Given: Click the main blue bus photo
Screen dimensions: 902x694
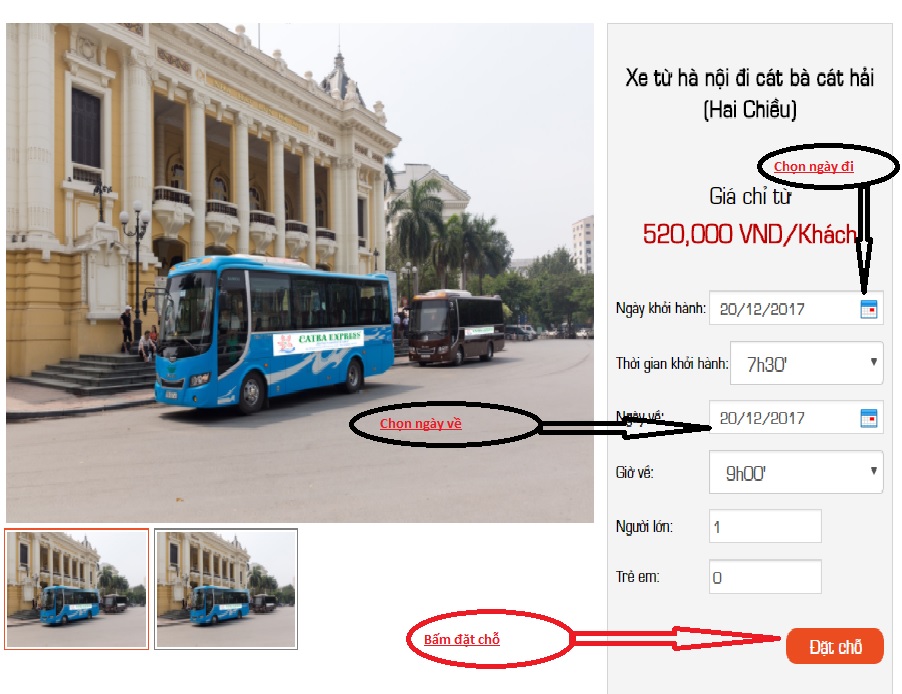Looking at the screenshot, I should (x=300, y=273).
